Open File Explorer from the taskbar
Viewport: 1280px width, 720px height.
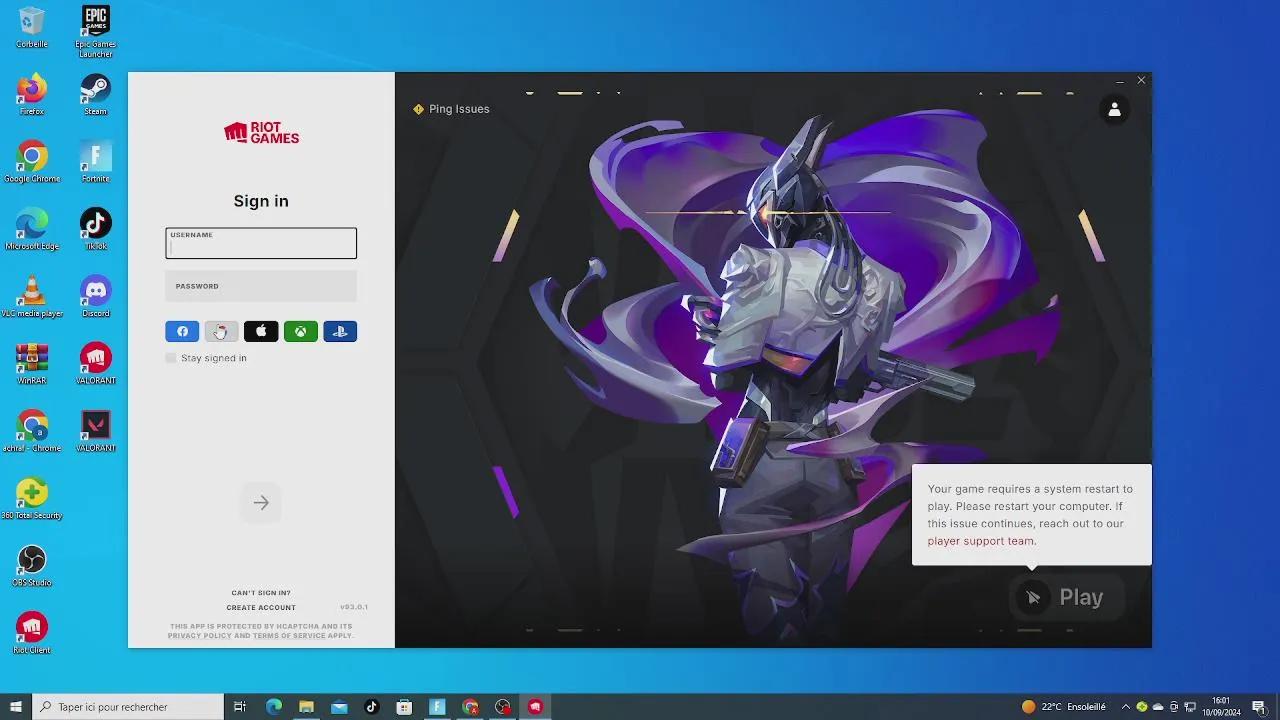click(306, 707)
